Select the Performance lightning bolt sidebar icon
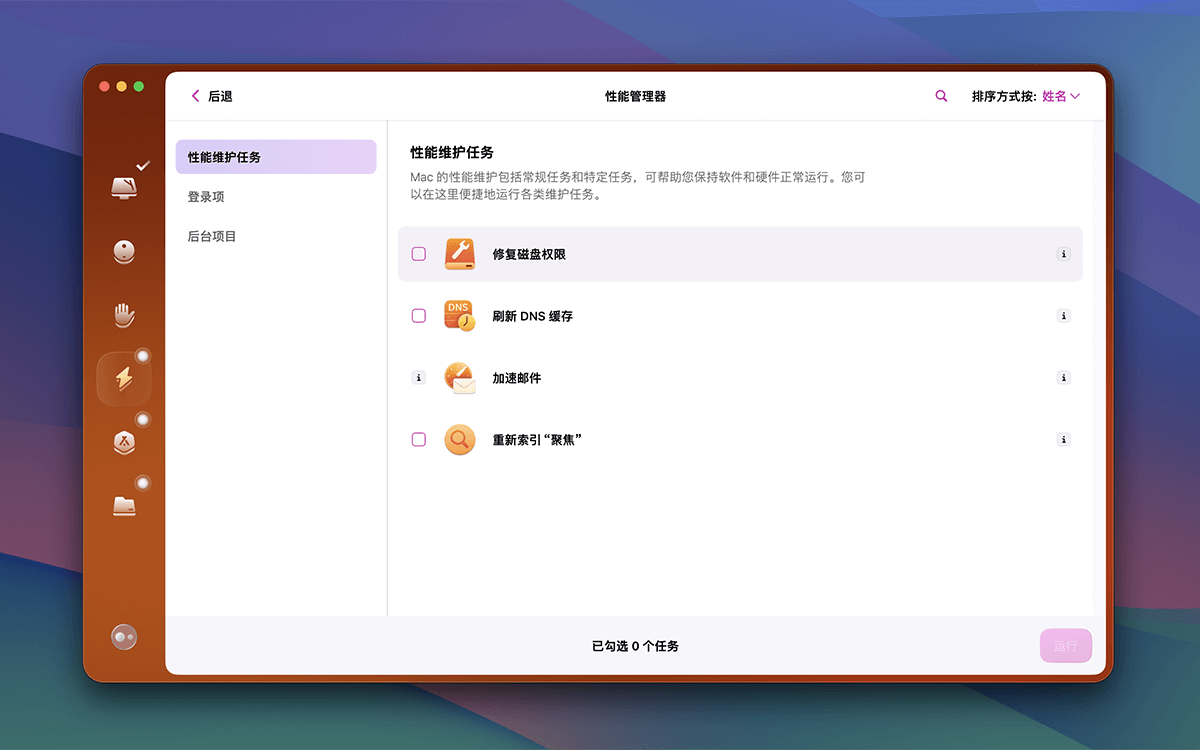1200x750 pixels. coord(124,379)
